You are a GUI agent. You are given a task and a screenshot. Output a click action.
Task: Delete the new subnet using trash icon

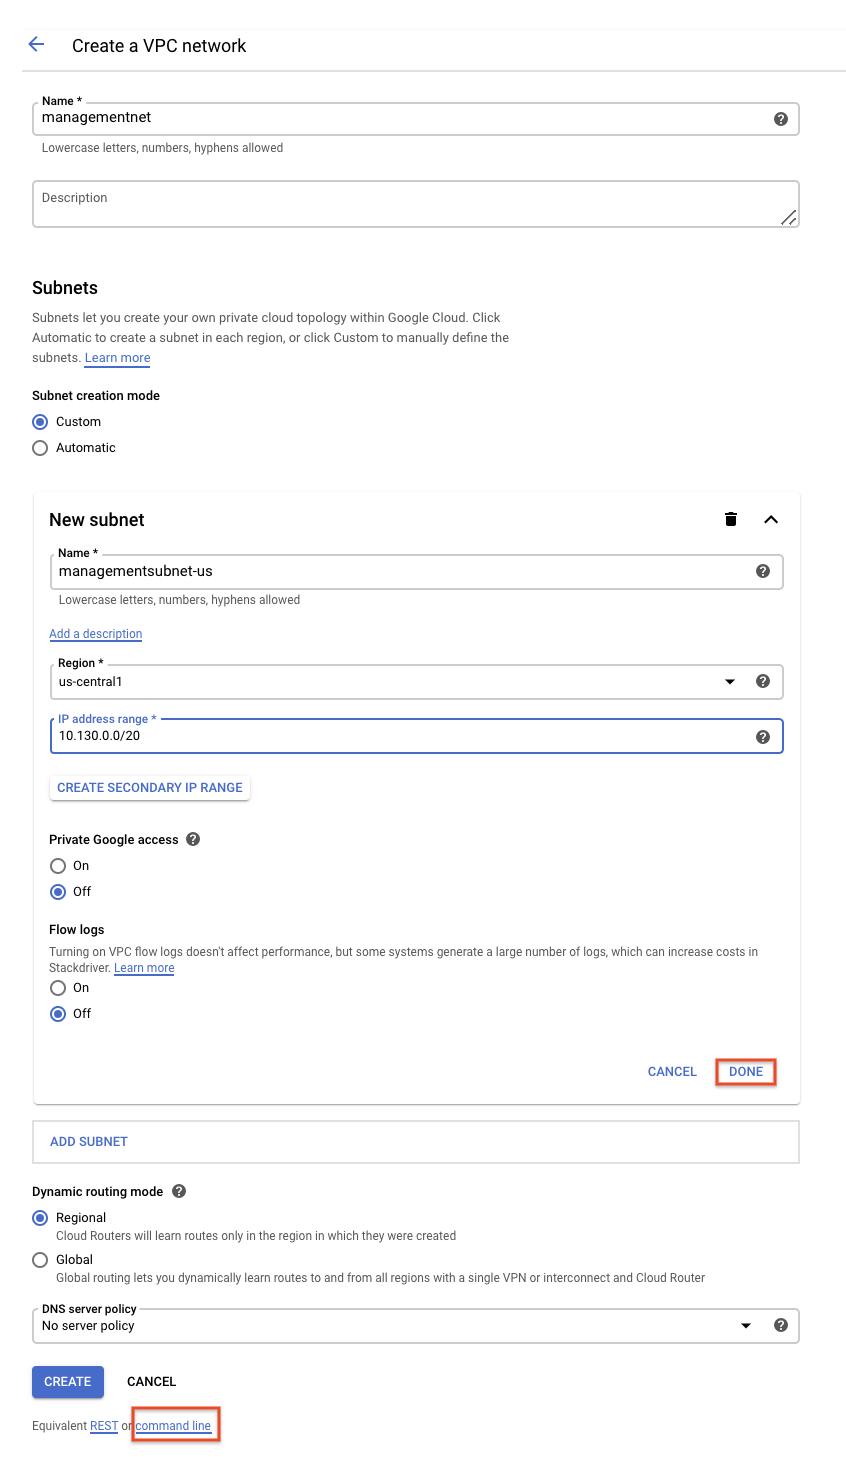[731, 519]
